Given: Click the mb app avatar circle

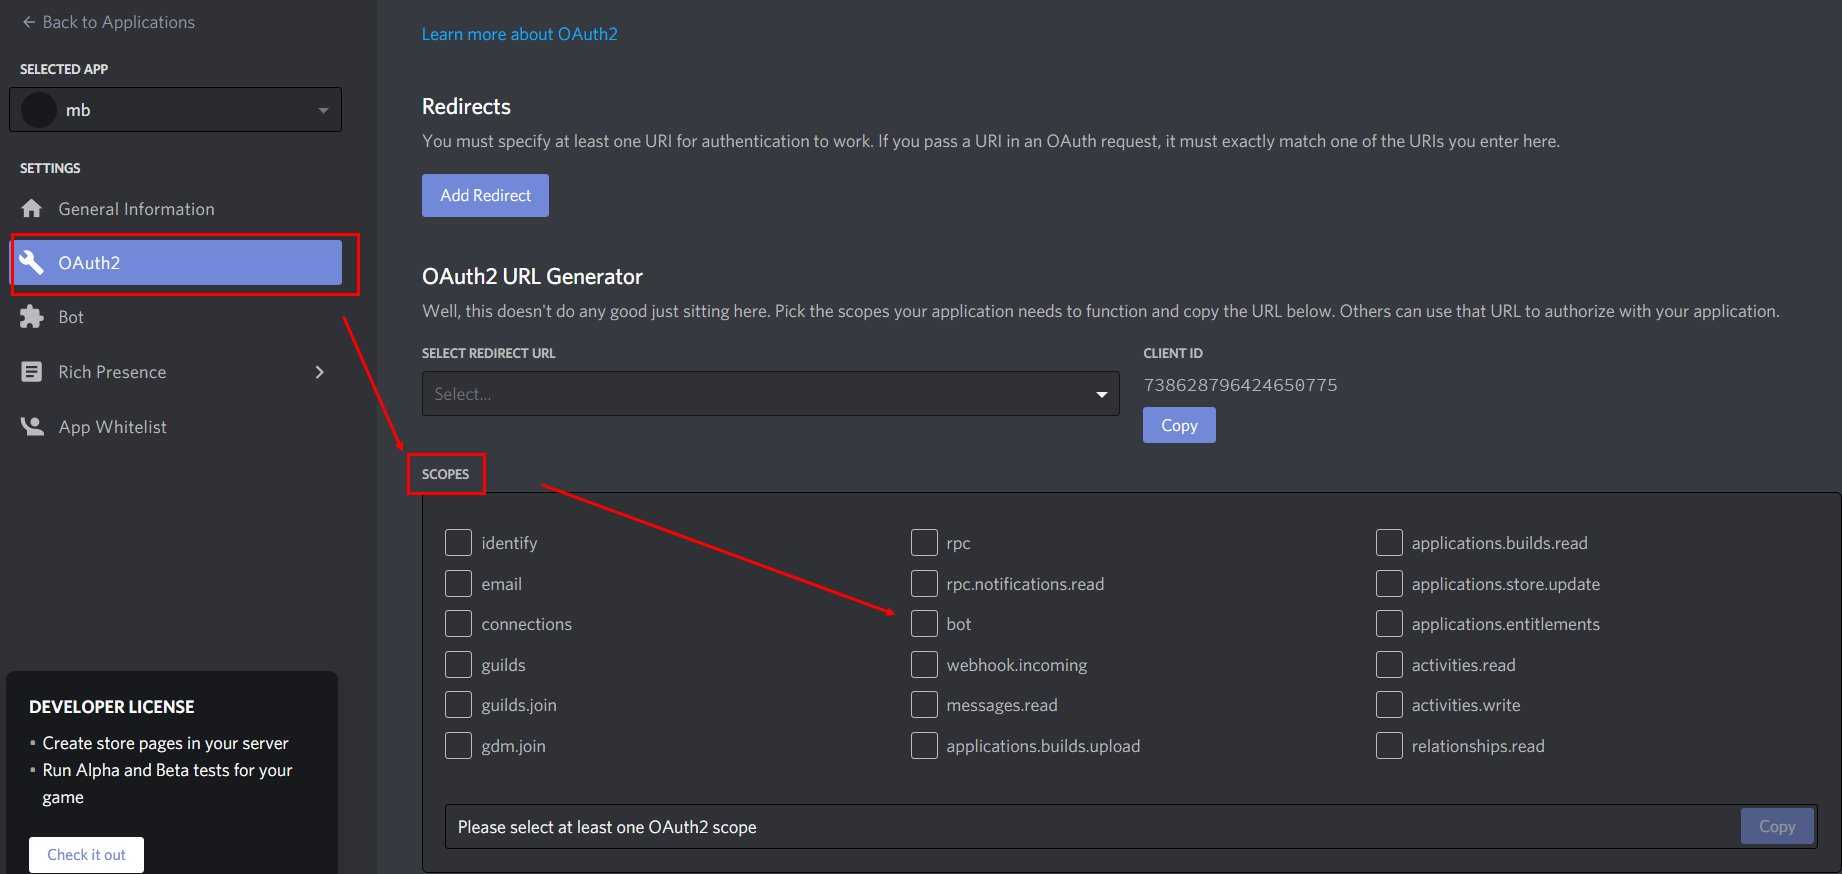Looking at the screenshot, I should 39,110.
